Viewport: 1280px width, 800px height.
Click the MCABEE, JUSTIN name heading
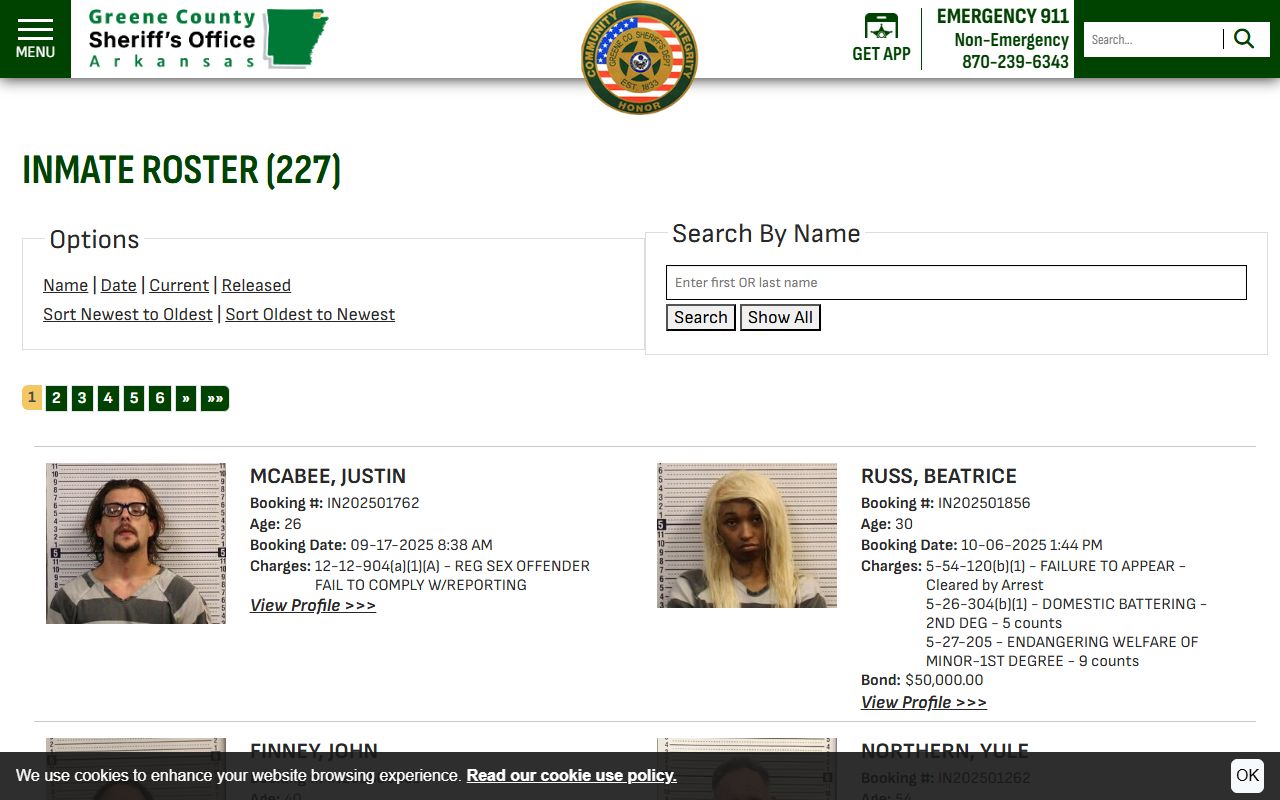point(328,476)
